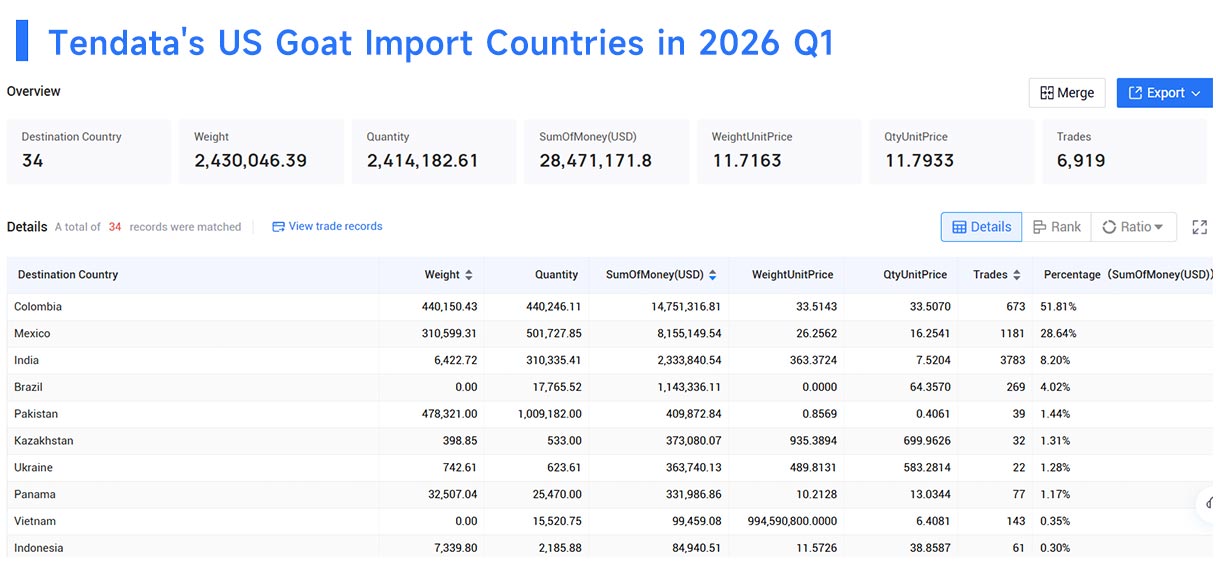Click the fullscreen expand icon

click(1200, 227)
